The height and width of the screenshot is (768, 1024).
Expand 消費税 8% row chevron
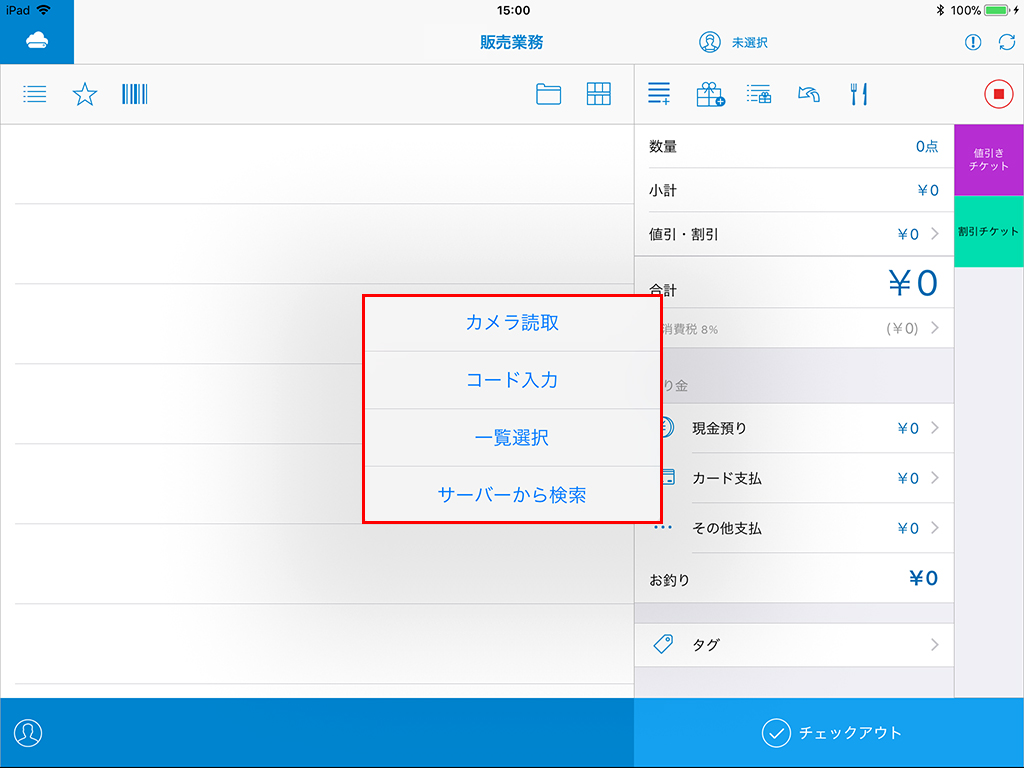(x=935, y=328)
